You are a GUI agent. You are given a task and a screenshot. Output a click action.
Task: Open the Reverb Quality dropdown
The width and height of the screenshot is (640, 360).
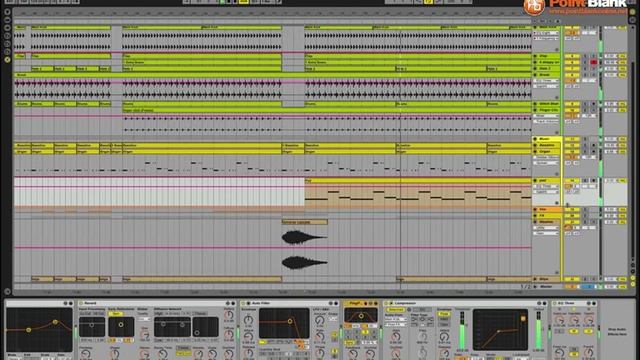(x=143, y=319)
